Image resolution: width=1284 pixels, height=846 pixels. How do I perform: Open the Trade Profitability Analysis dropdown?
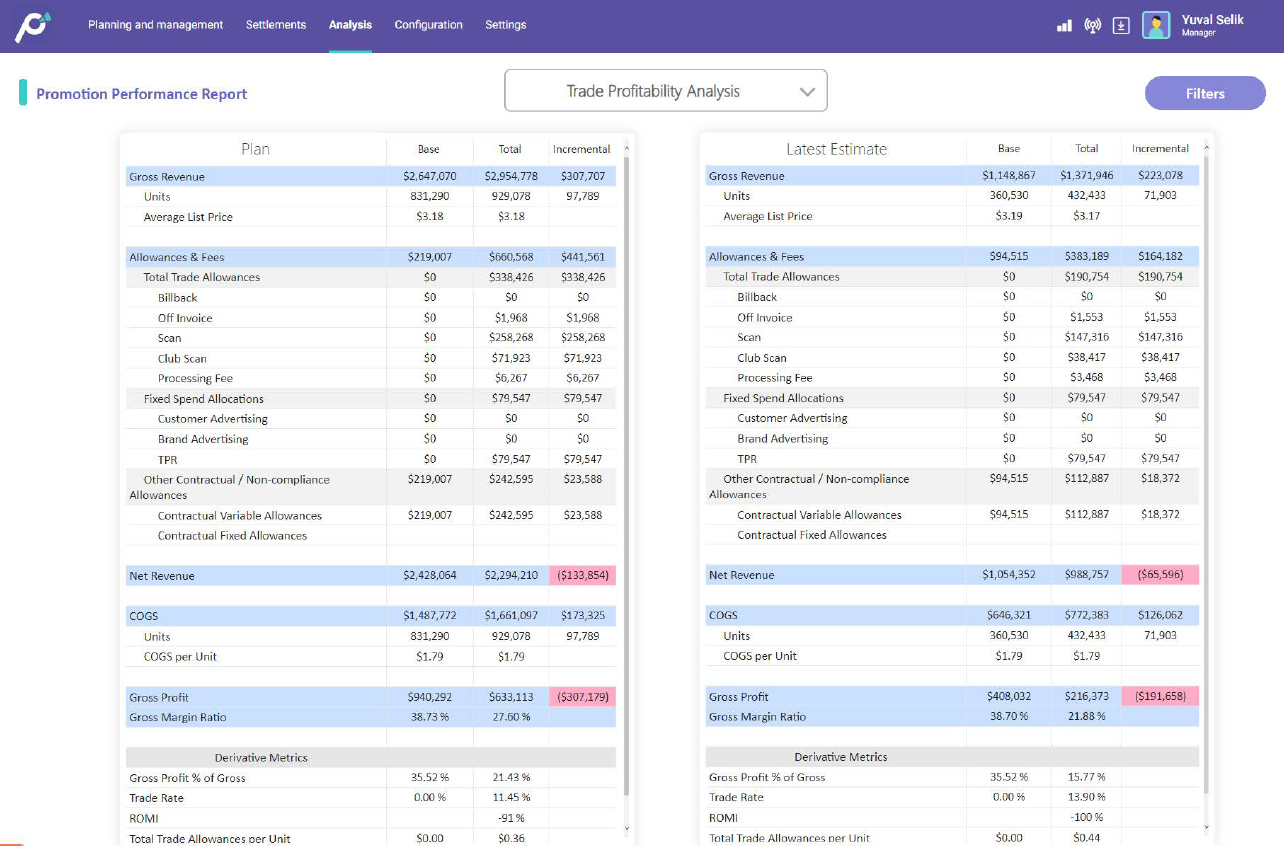pos(665,90)
